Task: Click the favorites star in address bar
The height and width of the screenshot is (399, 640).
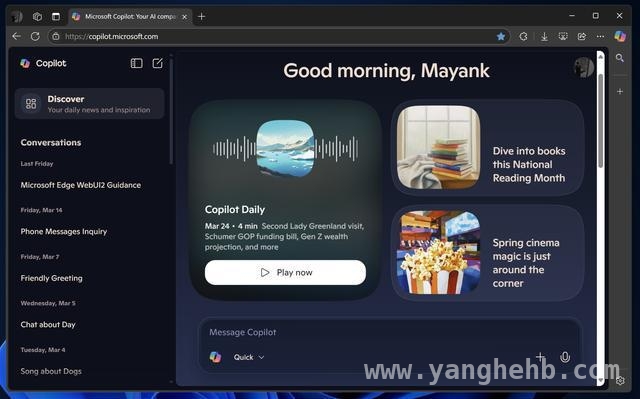Action: click(501, 37)
